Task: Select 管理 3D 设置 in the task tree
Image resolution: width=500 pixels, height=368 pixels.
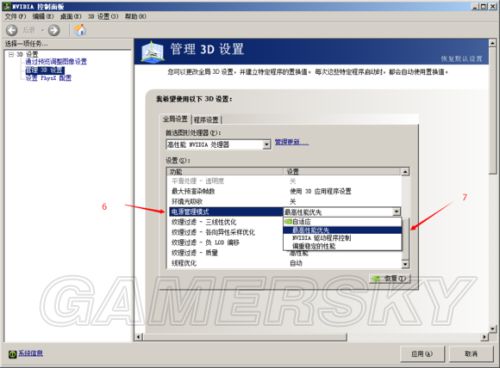Action: (45, 70)
